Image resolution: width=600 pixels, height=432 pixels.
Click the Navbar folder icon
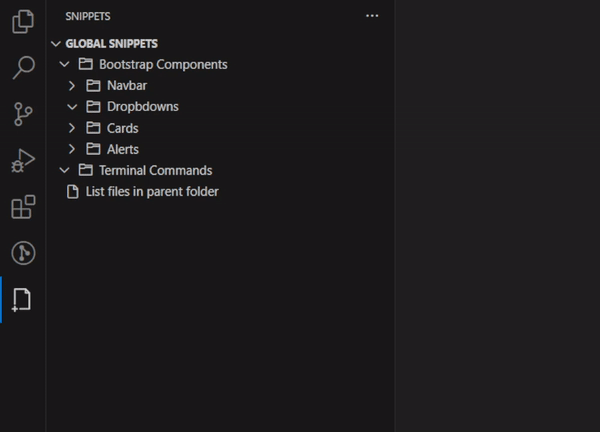pyautogui.click(x=93, y=86)
